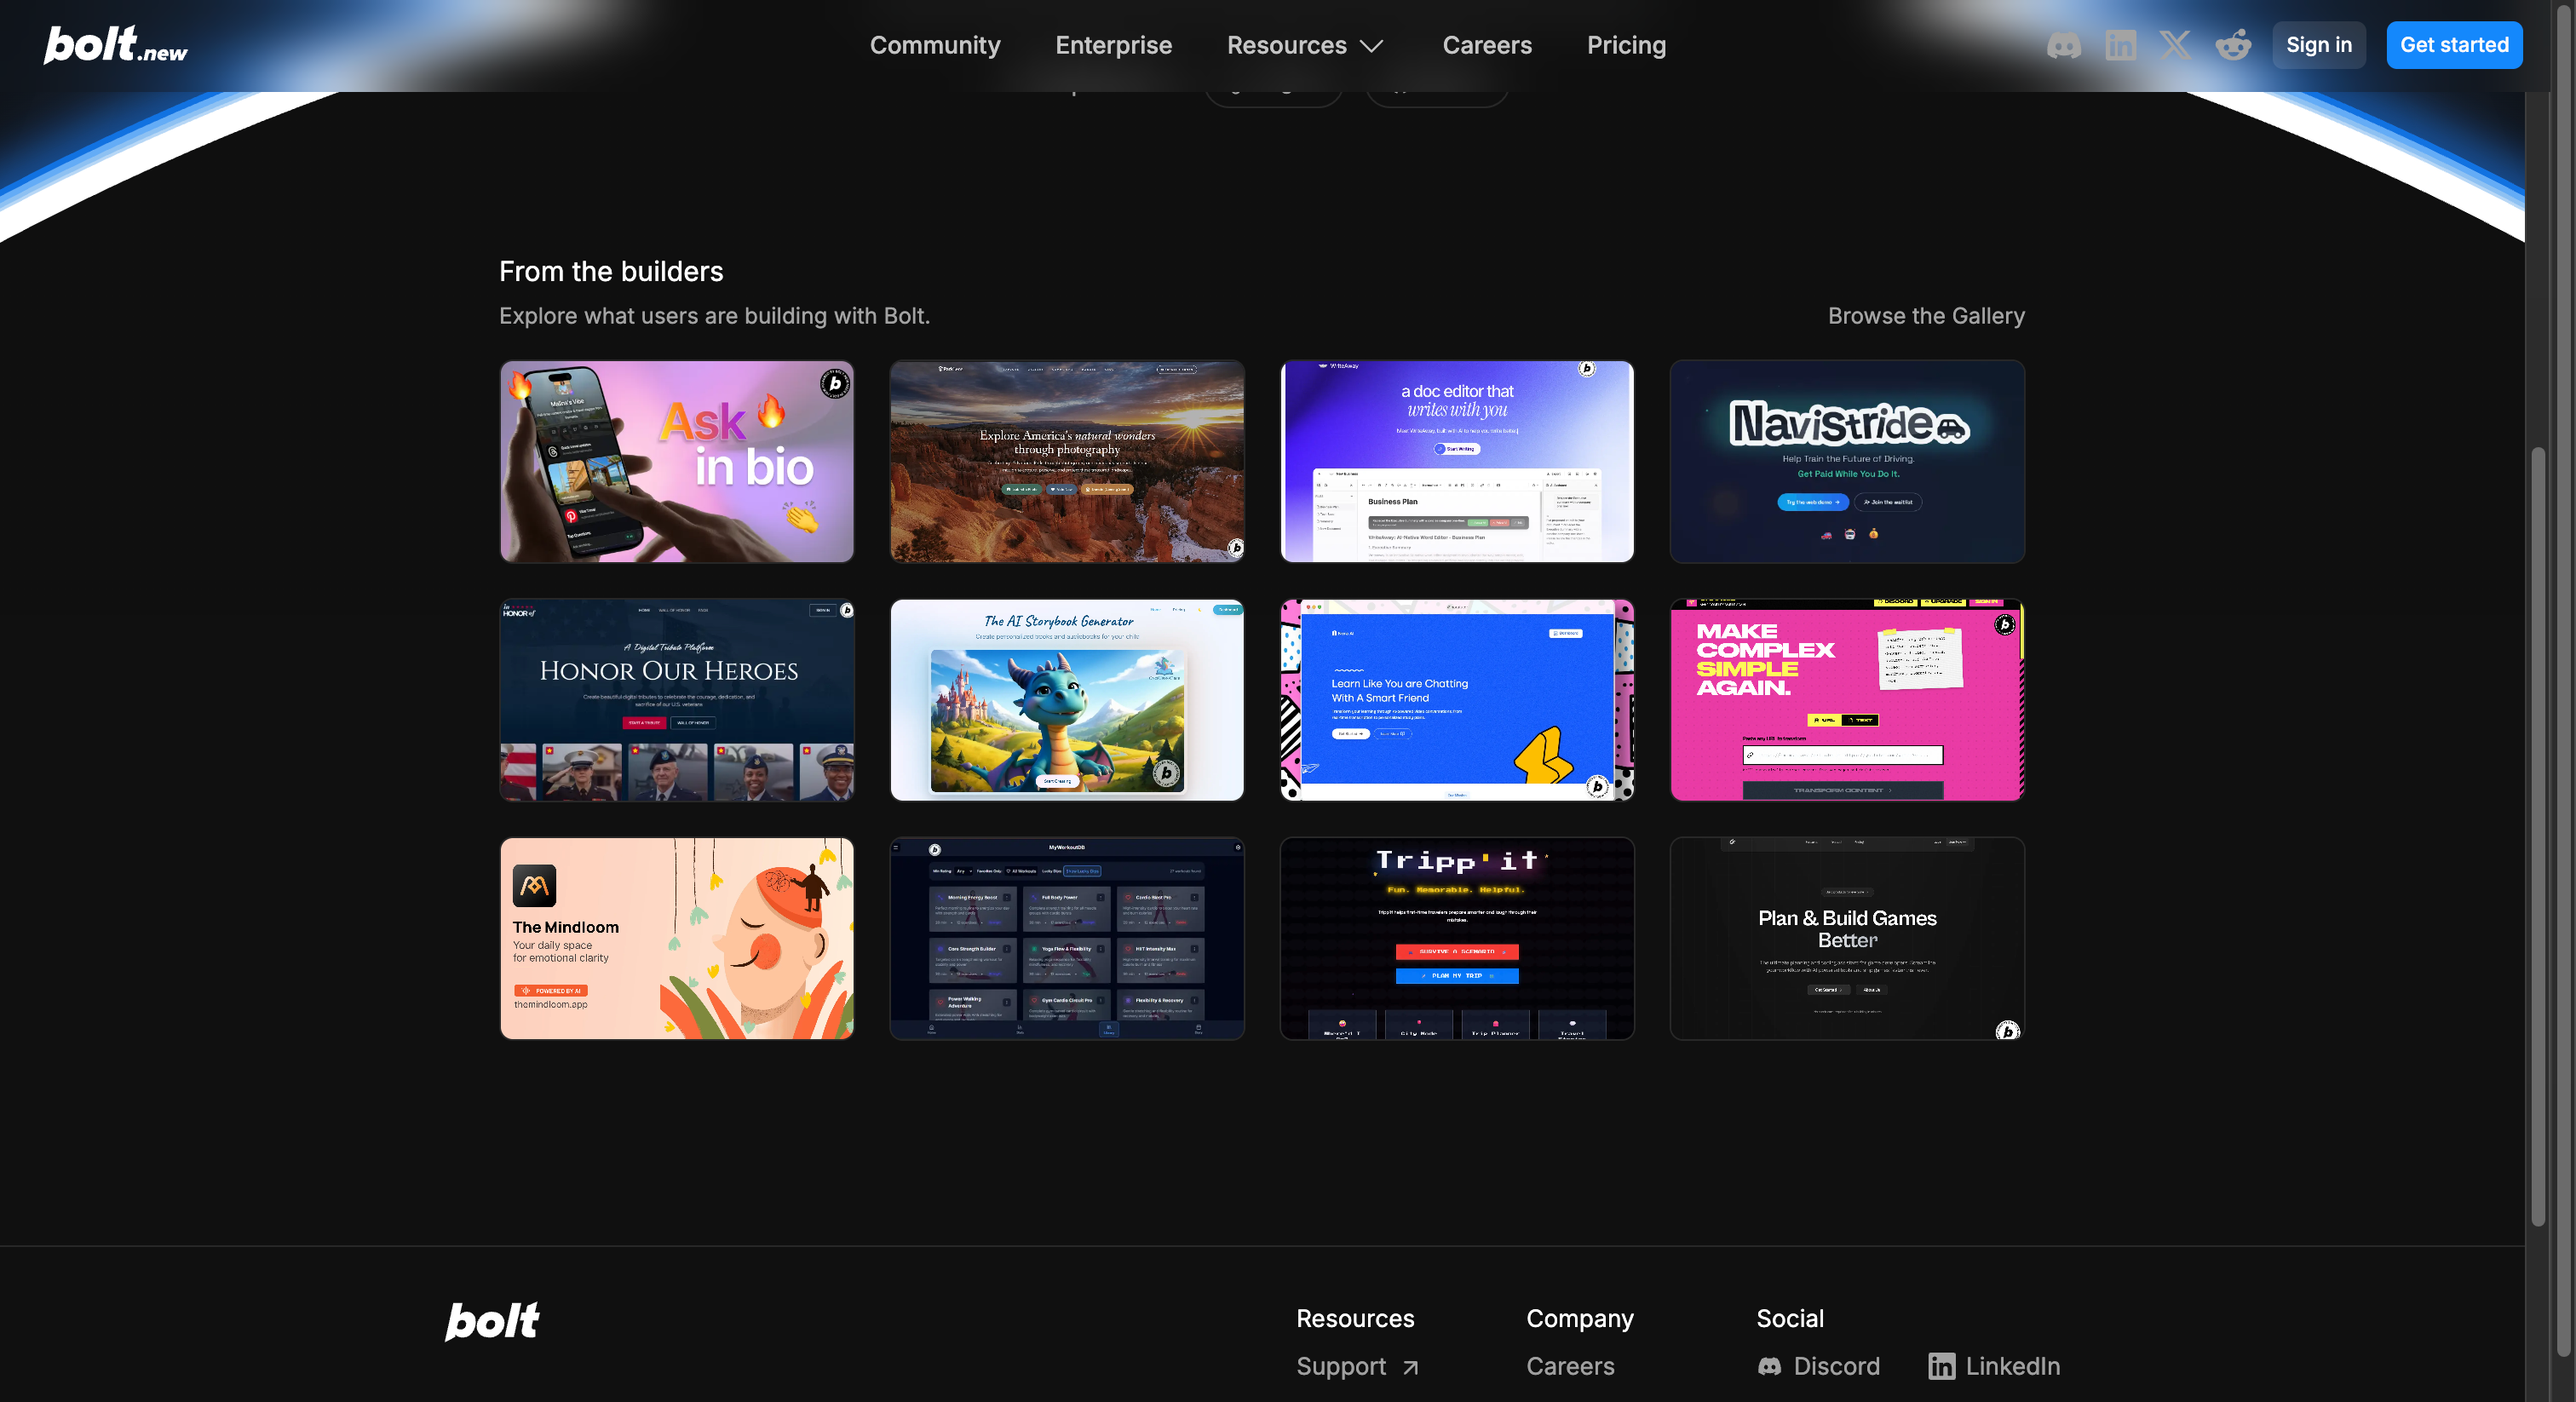Open the Careers link in the footer Company column
Screen dimensions: 2576x1402
[1570, 1366]
